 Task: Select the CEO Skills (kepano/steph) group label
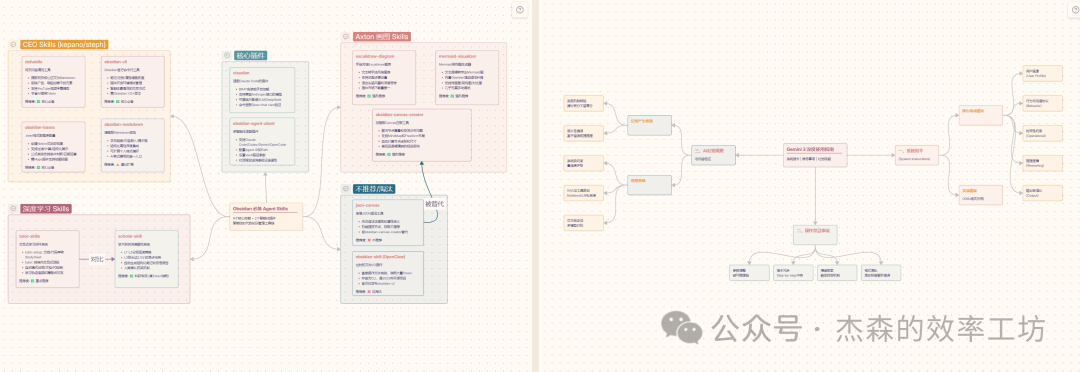[x=63, y=44]
